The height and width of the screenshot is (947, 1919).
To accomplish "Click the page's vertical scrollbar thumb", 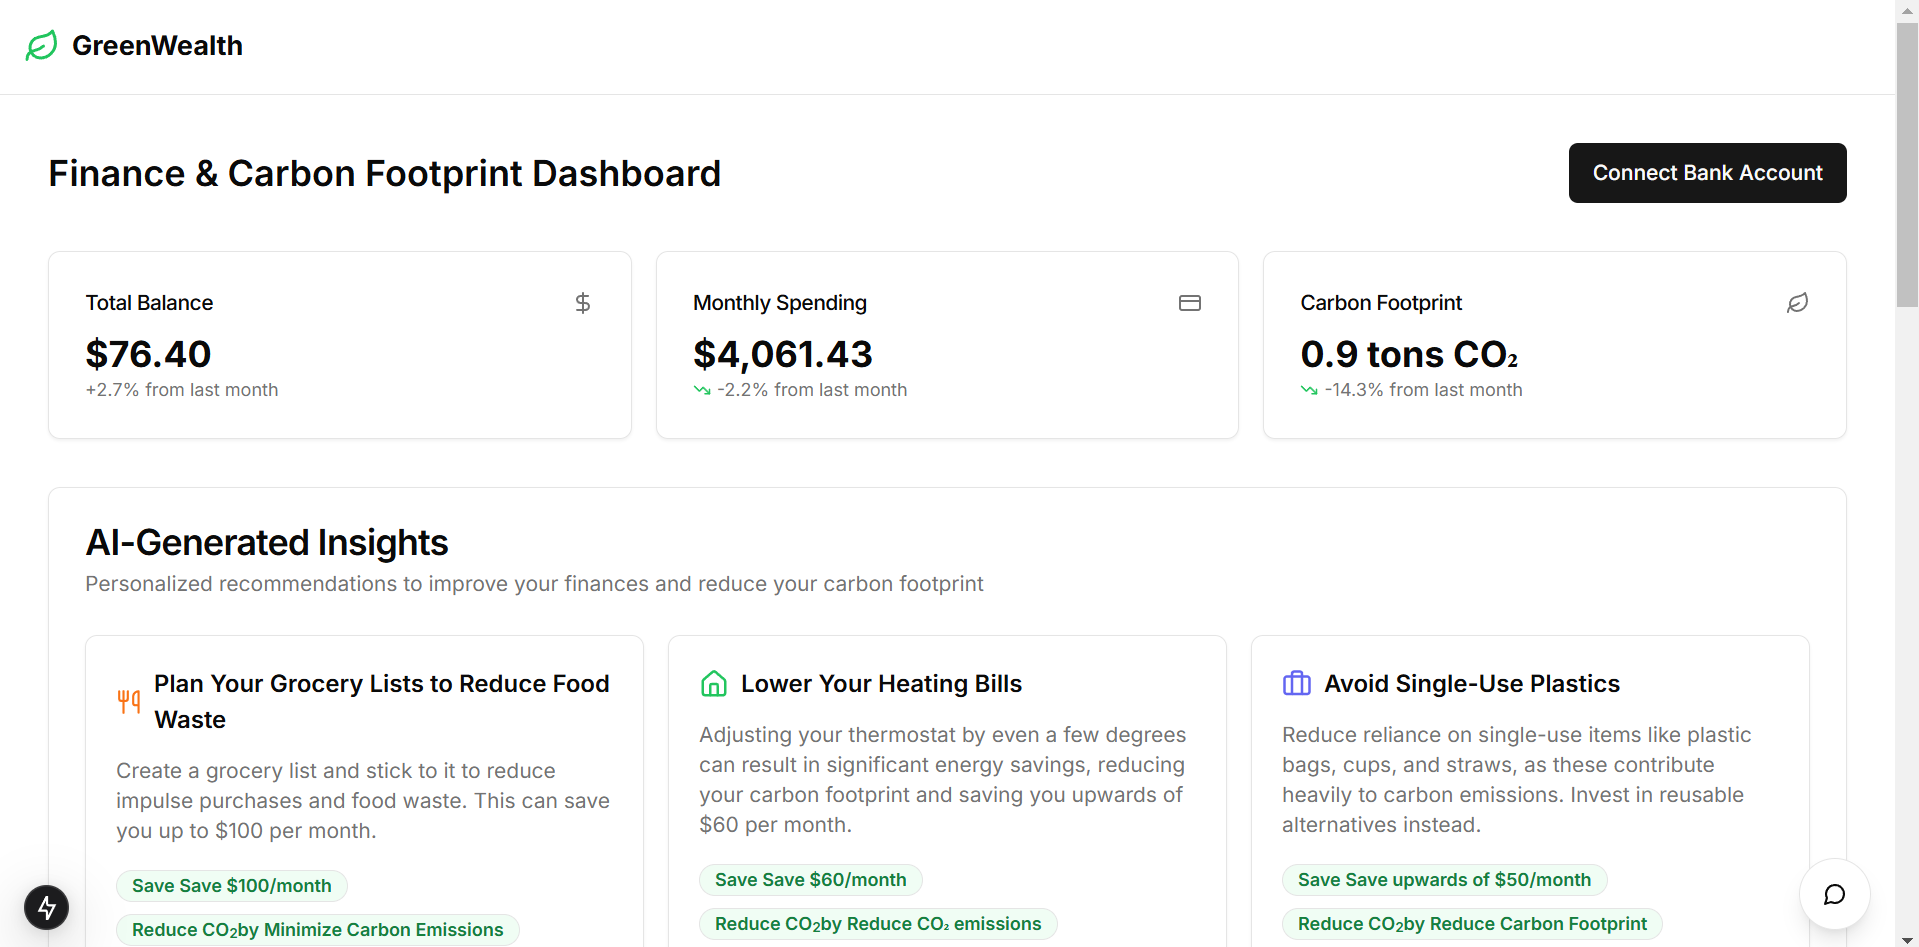I will (1907, 165).
